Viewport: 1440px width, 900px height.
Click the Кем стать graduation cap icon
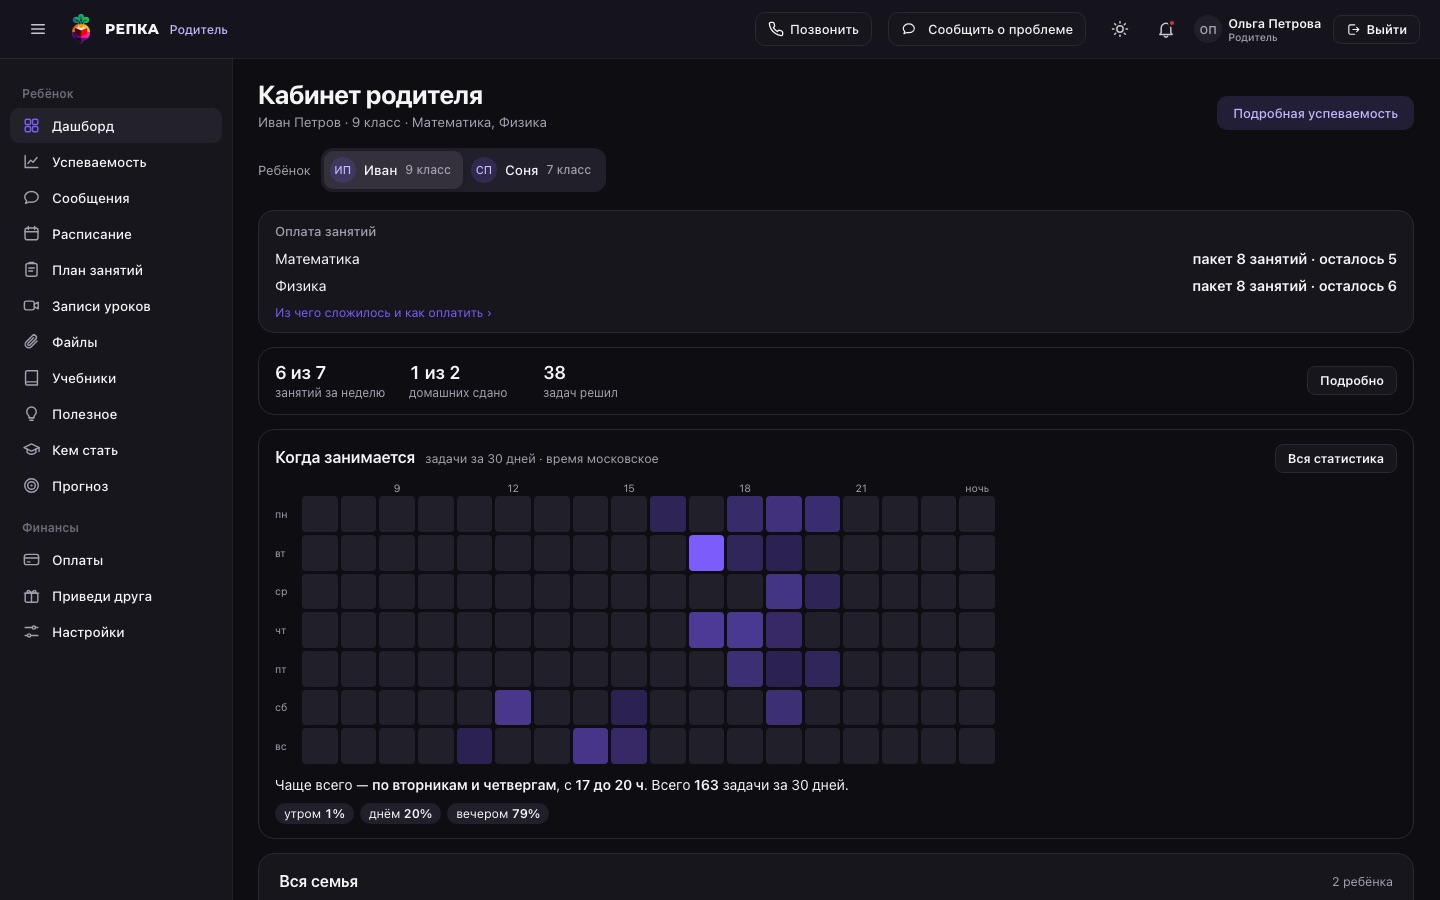click(32, 450)
